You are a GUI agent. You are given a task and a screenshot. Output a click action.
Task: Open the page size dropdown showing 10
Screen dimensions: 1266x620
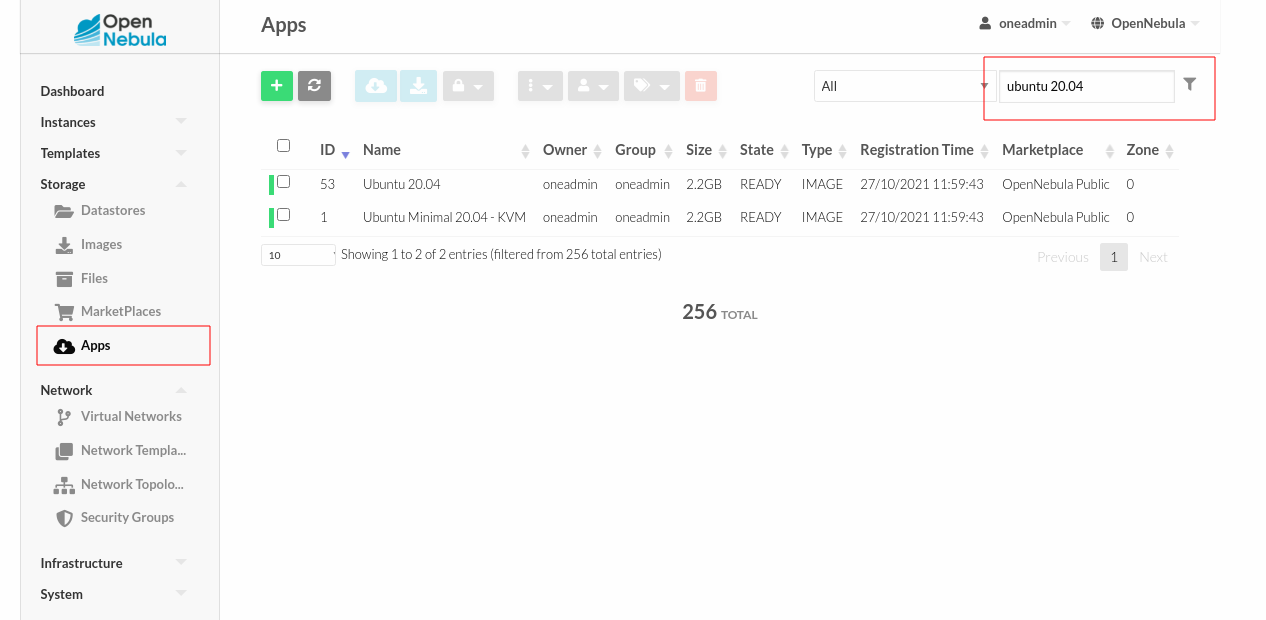298,255
